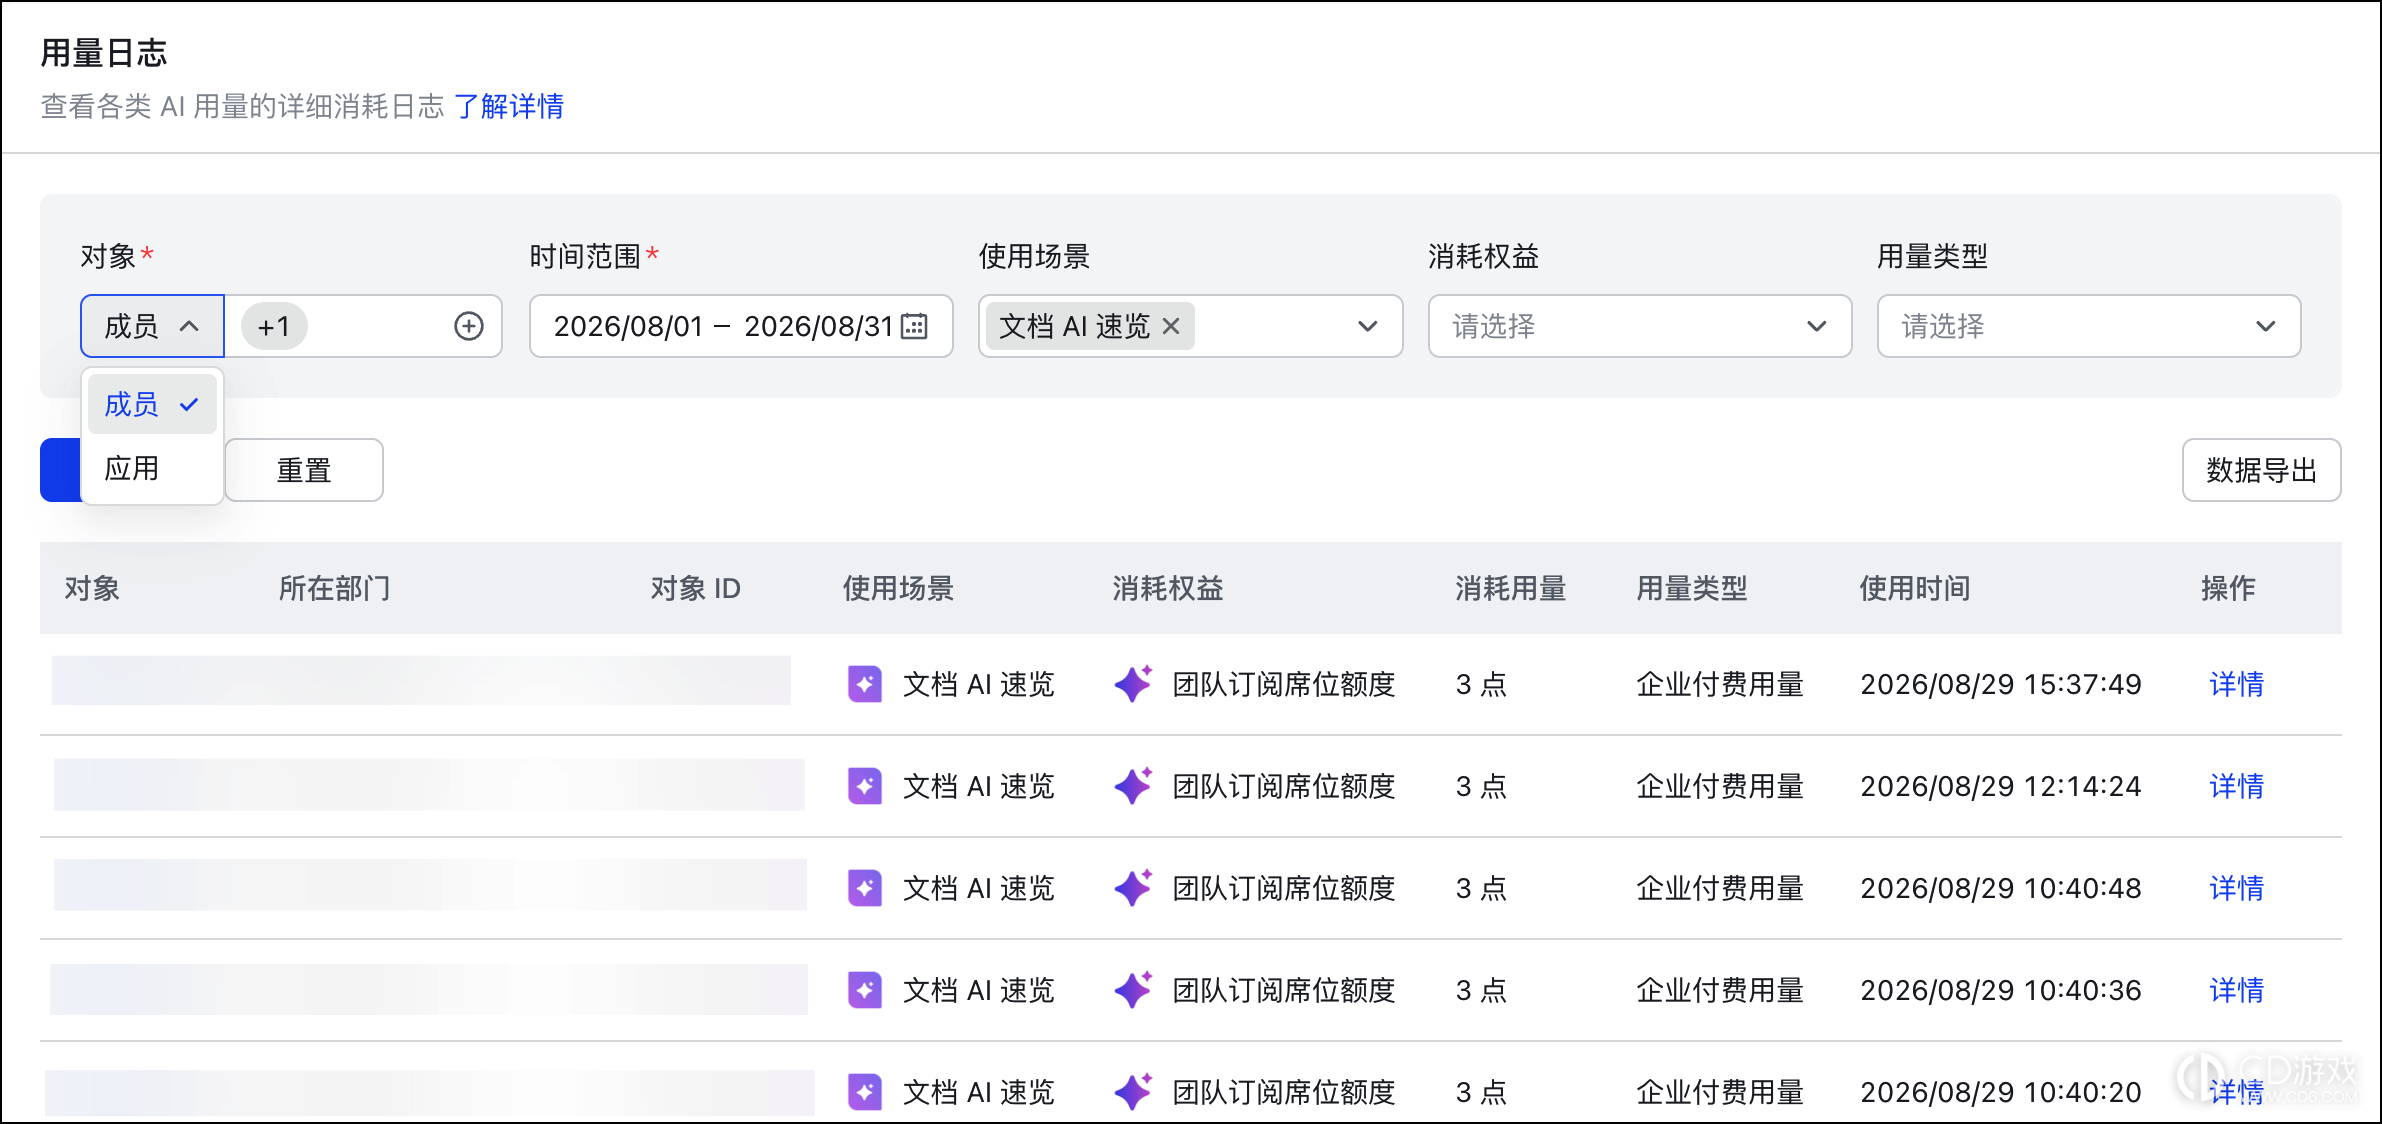
Task: Click 文档 AI 速览 icon in 10:40:36 row
Action: click(865, 991)
